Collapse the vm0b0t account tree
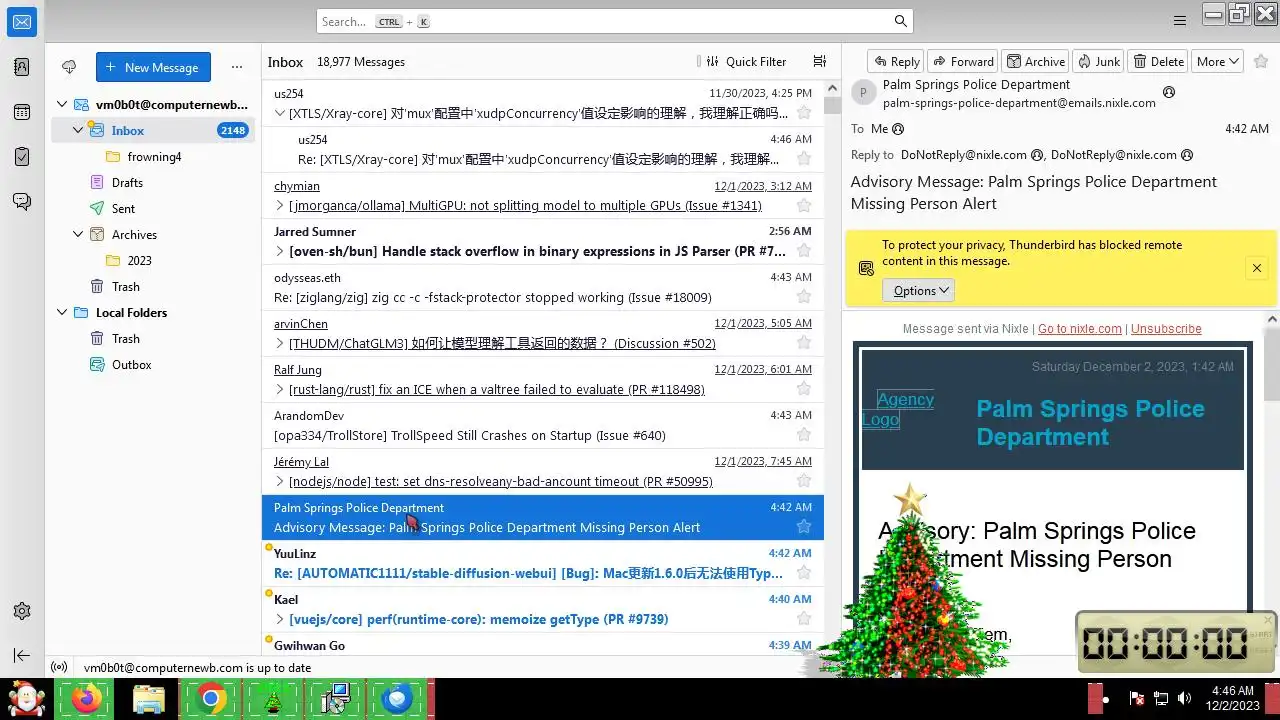 62,104
